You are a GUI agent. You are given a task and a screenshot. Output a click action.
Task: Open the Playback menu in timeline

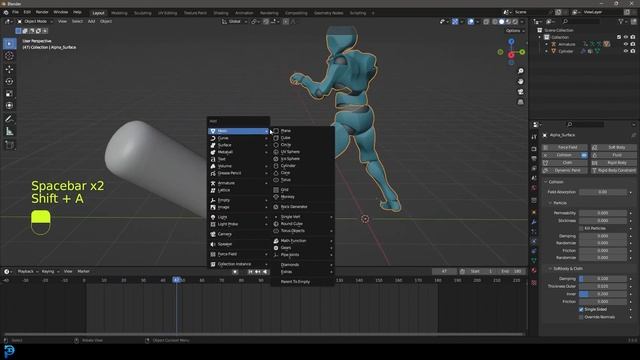(26, 271)
